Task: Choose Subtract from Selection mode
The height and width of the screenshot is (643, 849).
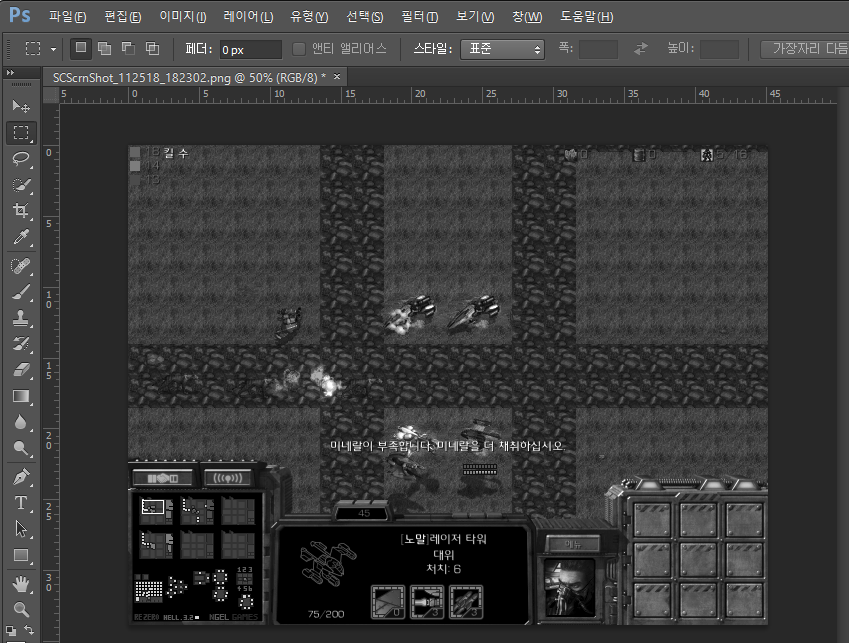Action: point(128,49)
